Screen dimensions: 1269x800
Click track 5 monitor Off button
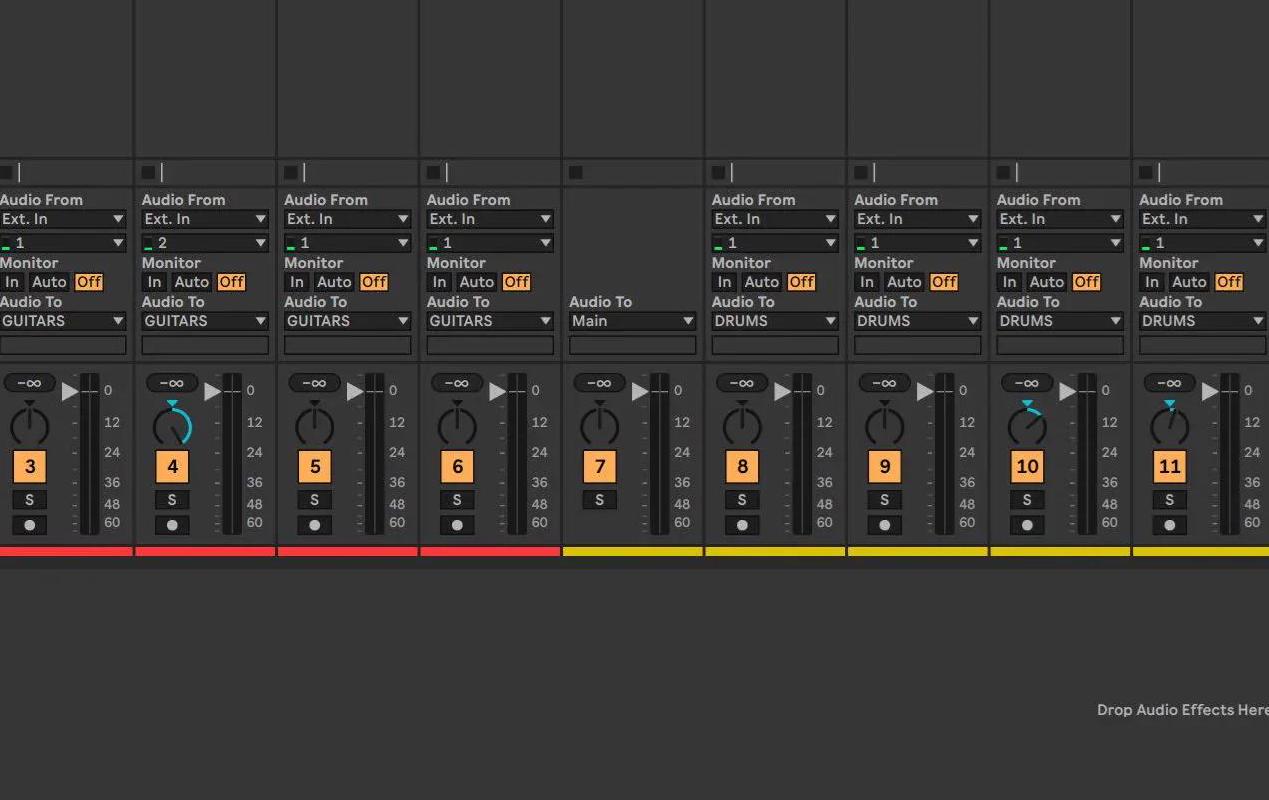[374, 282]
